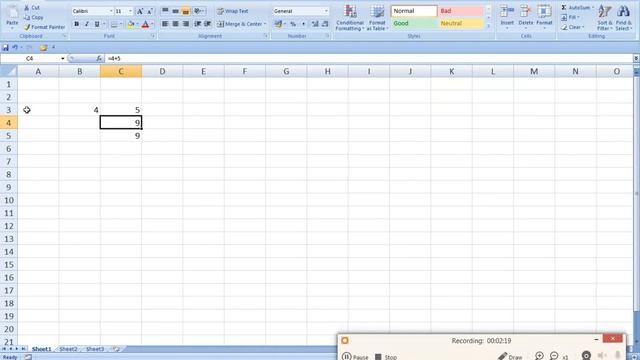Apply Accounting number format
The image size is (640, 360).
(278, 24)
